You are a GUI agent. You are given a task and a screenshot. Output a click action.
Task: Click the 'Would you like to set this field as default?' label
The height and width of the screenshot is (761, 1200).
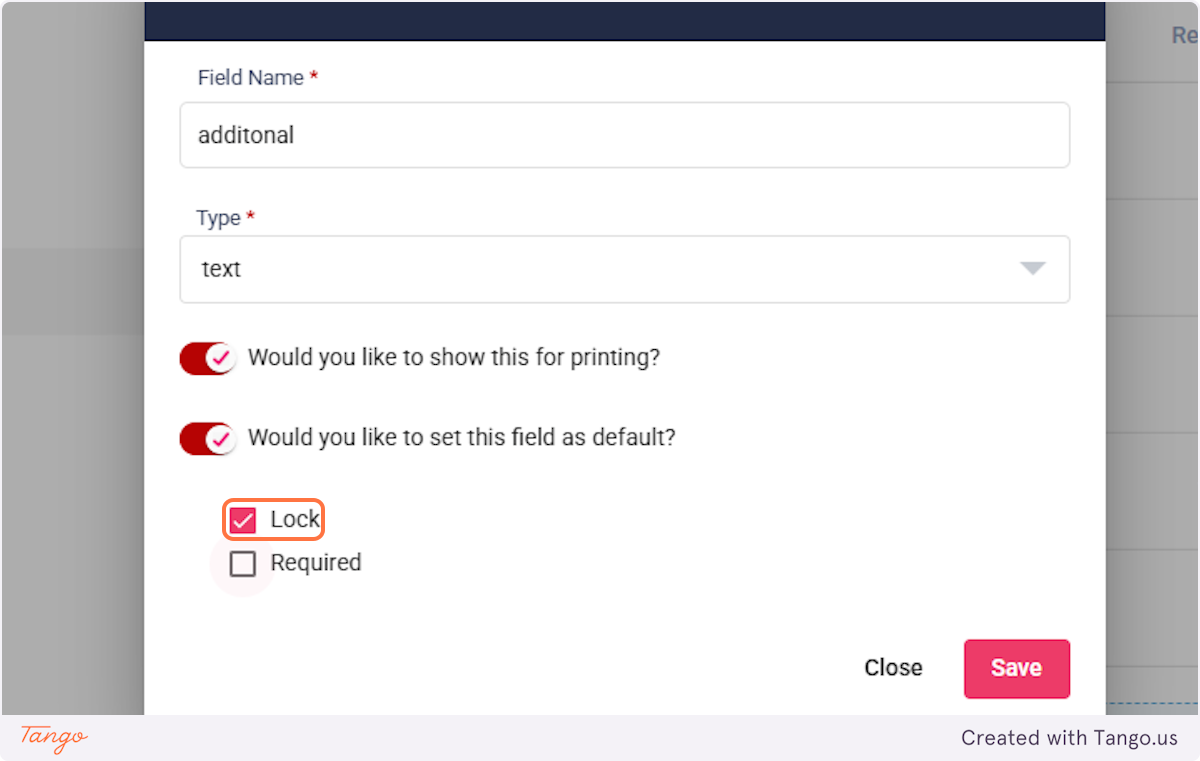pyautogui.click(x=462, y=438)
